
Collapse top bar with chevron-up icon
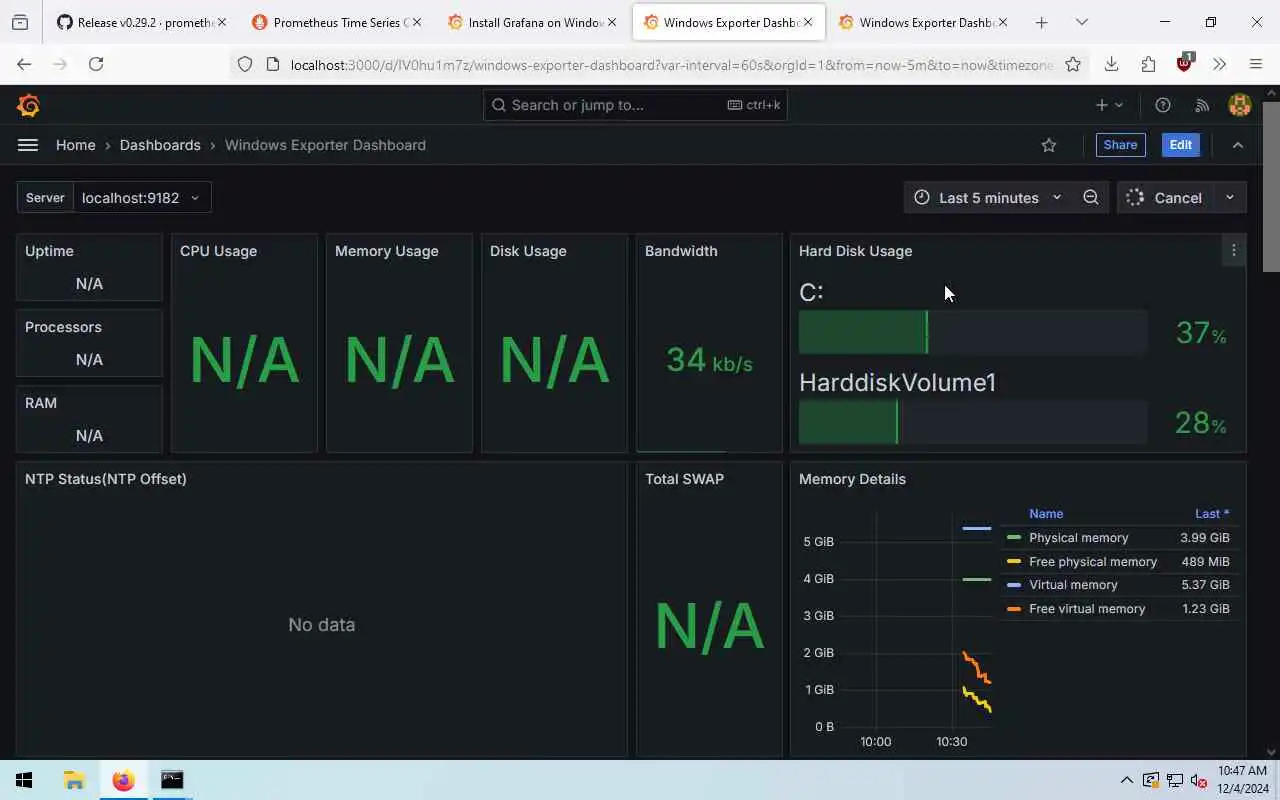point(1238,145)
